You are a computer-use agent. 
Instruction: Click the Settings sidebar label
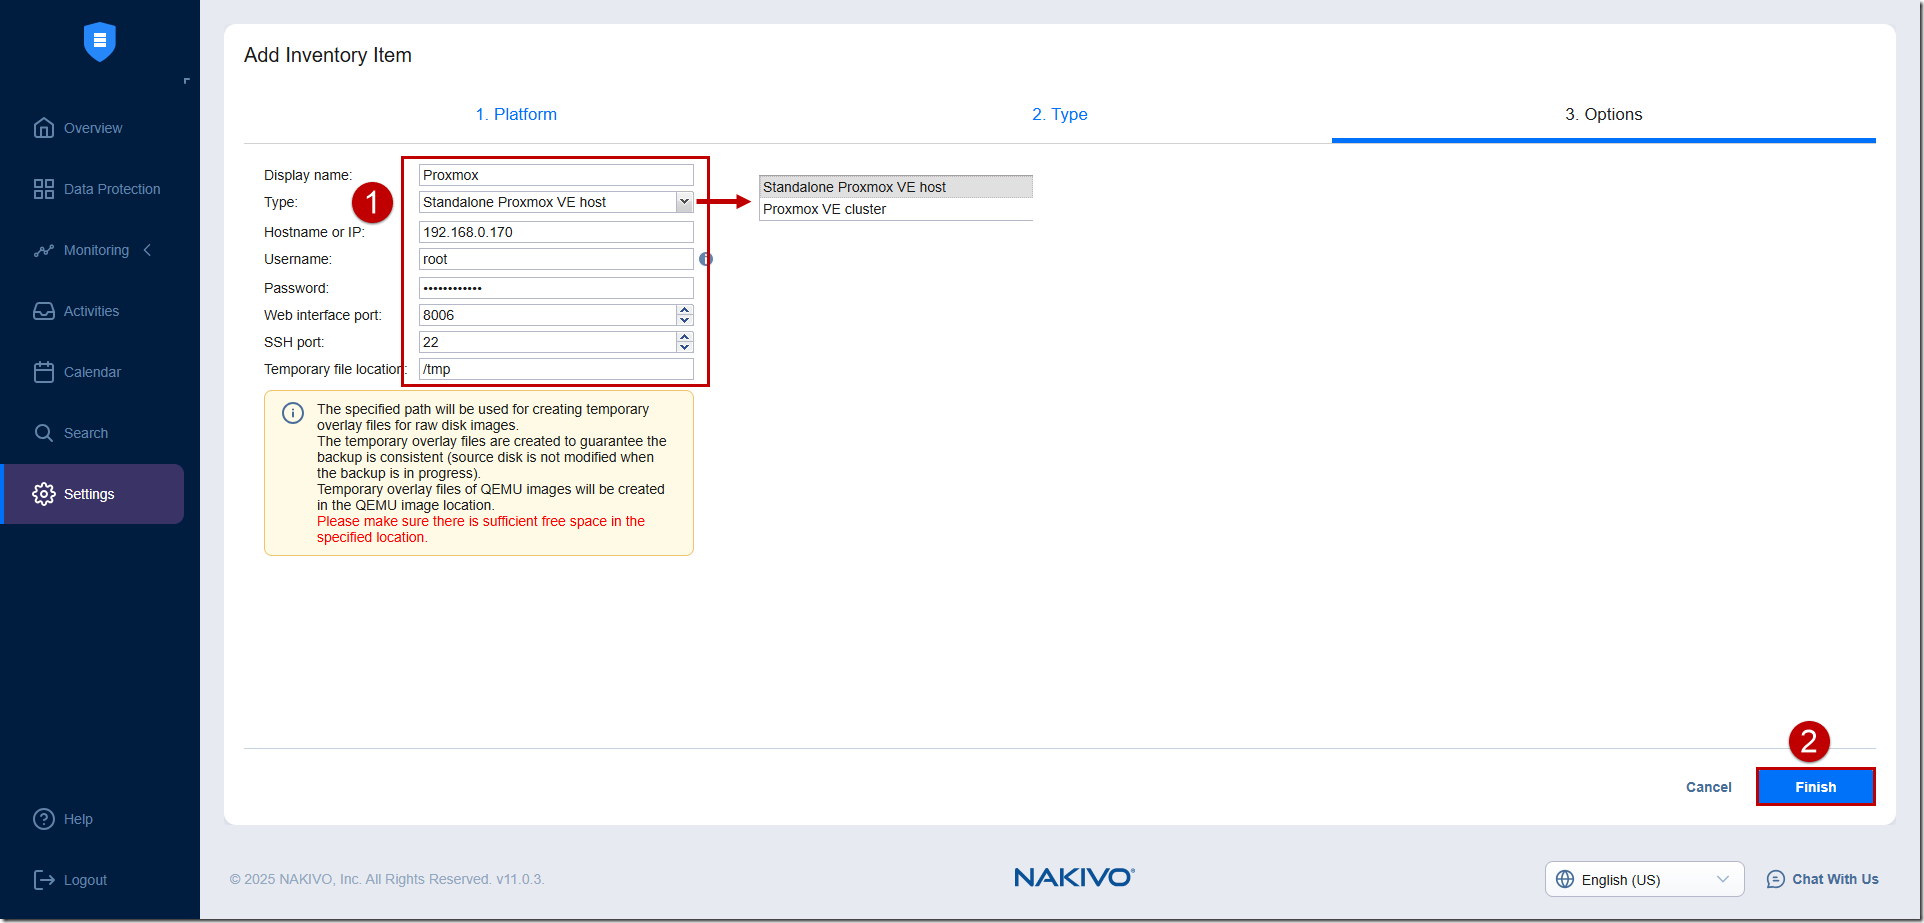coord(89,494)
